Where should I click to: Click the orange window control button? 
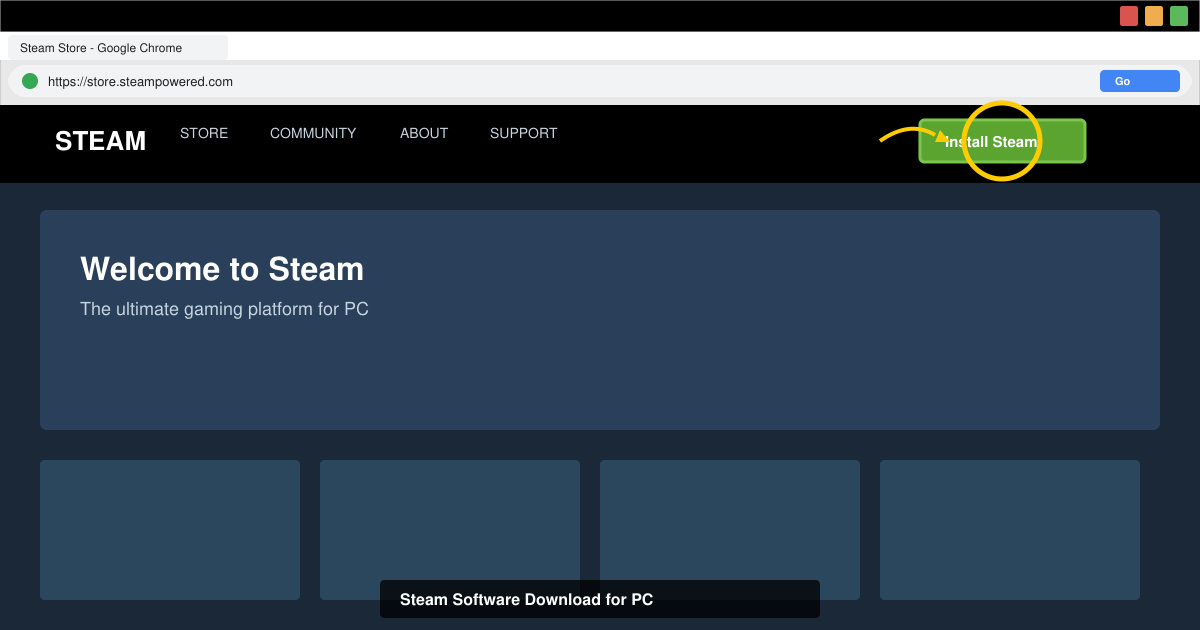coord(1154,16)
